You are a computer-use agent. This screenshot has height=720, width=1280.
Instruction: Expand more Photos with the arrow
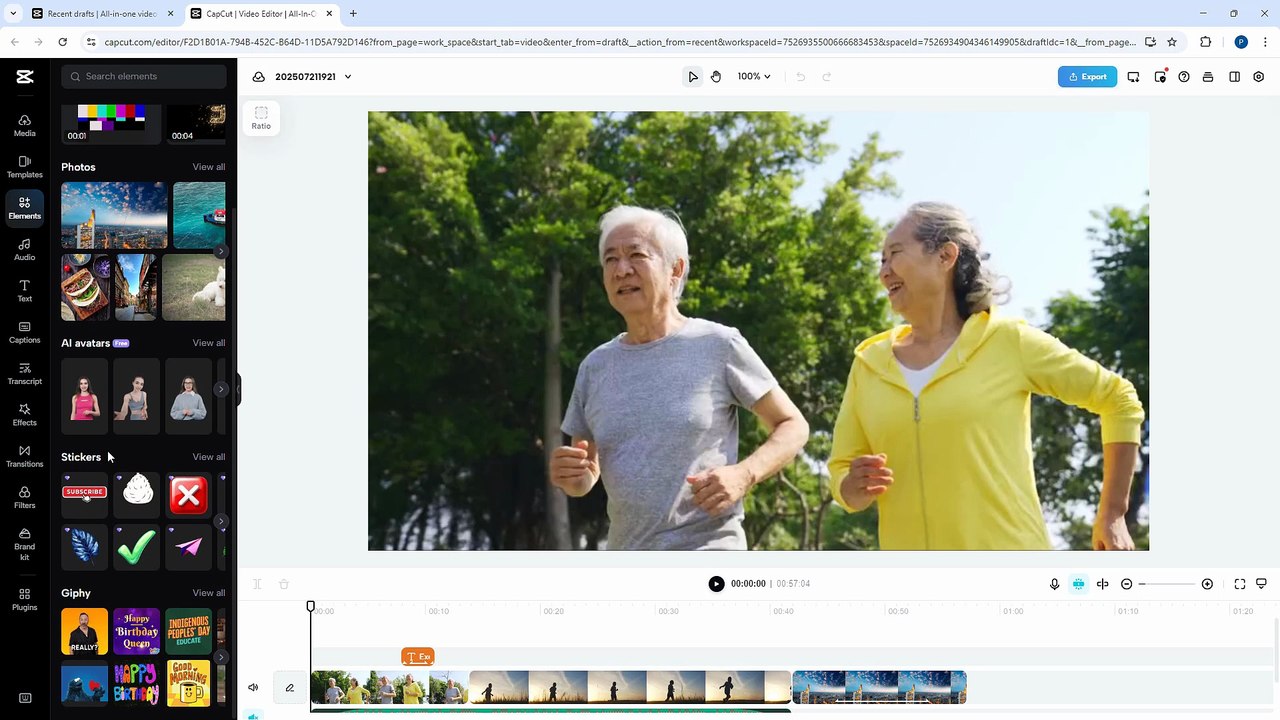(221, 251)
